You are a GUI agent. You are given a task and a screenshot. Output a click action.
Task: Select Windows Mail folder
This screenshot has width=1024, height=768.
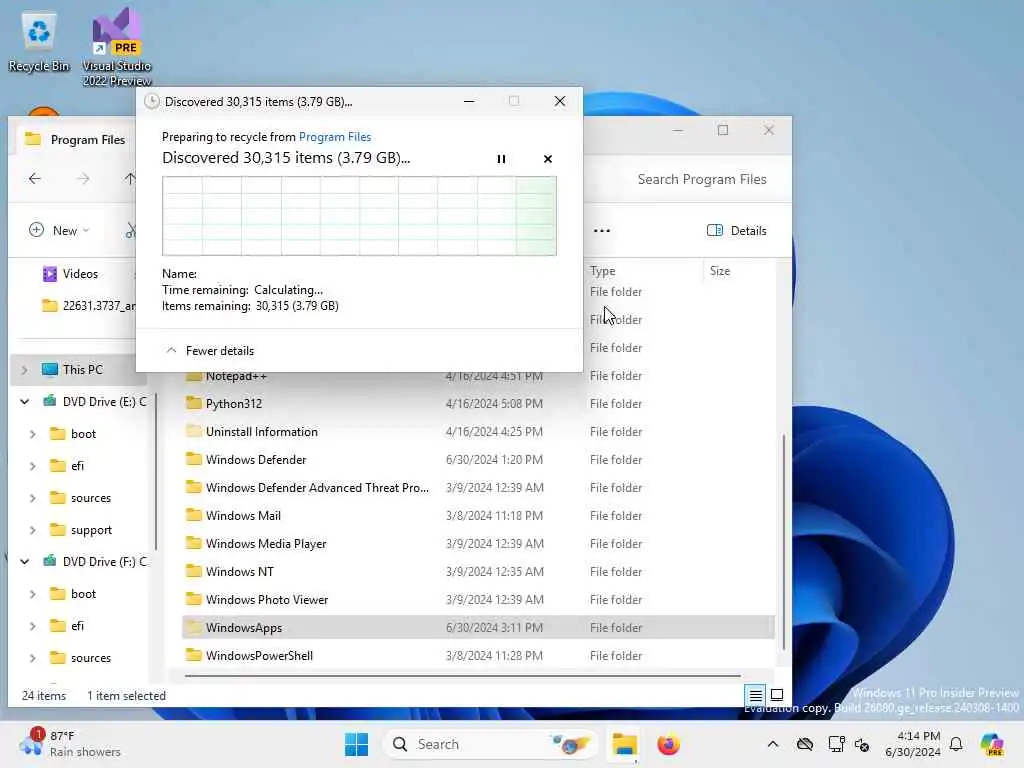(x=478, y=516)
